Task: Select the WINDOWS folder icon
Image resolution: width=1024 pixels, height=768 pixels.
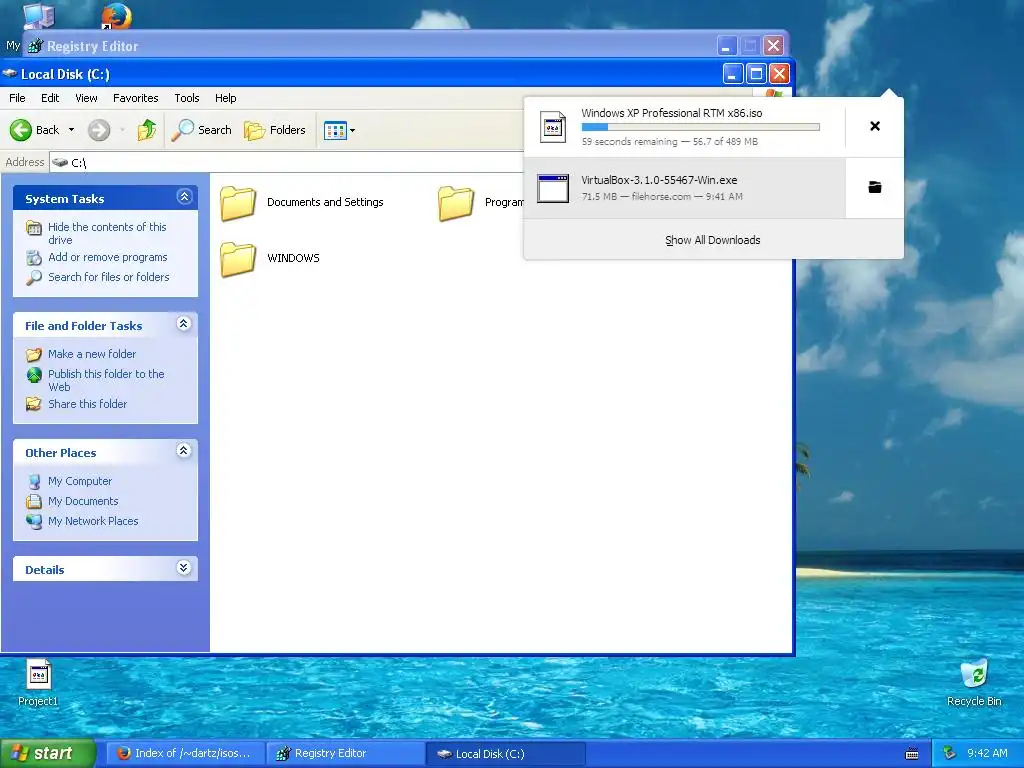Action: point(238,259)
